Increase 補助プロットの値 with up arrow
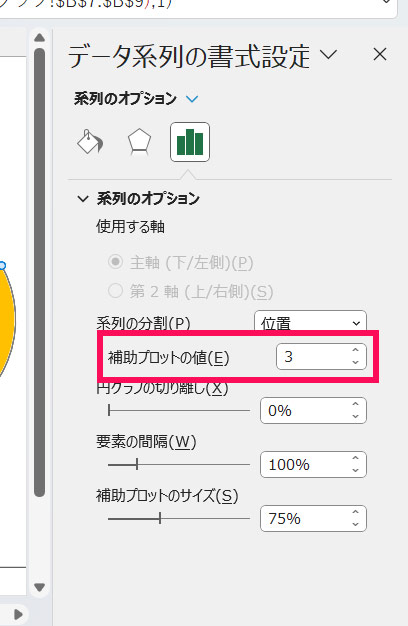 355,350
